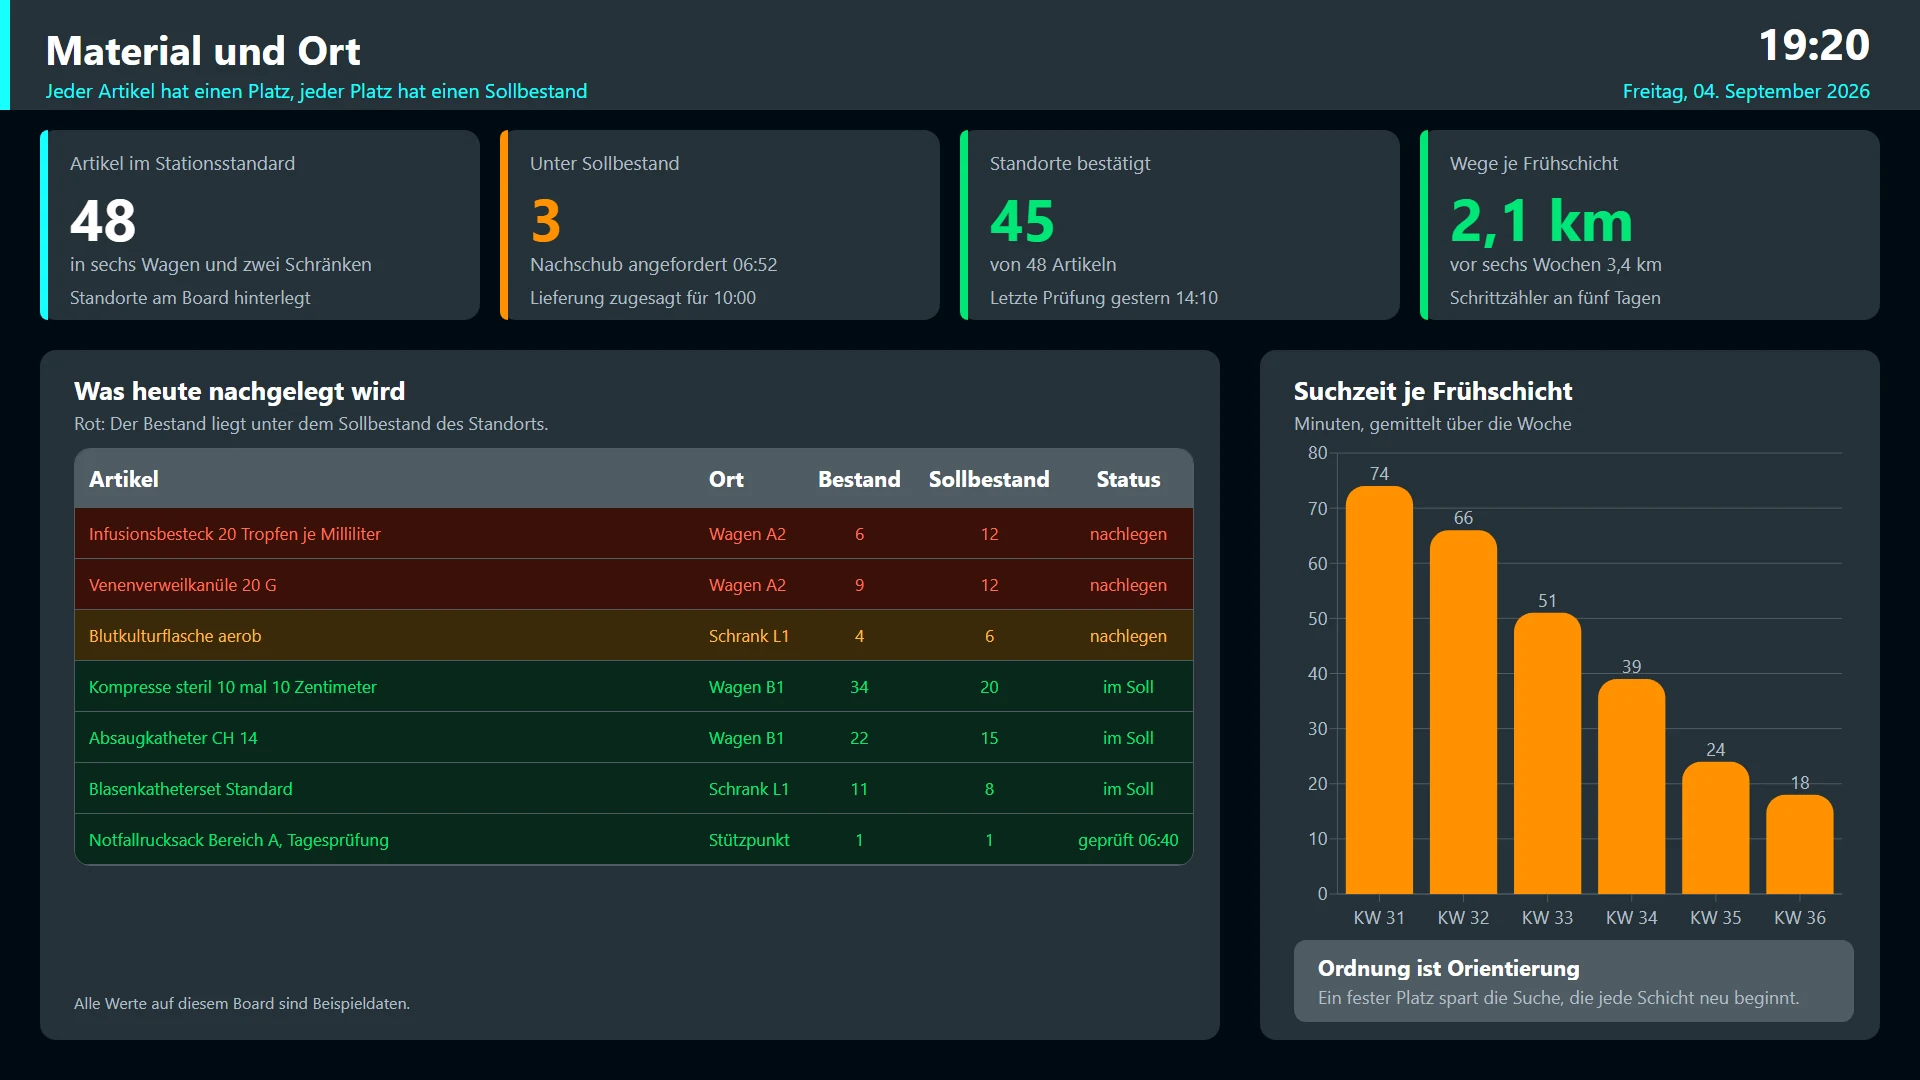1920x1080 pixels.
Task: Click 'im Soll' status in the Kompresse row
Action: click(x=1128, y=687)
